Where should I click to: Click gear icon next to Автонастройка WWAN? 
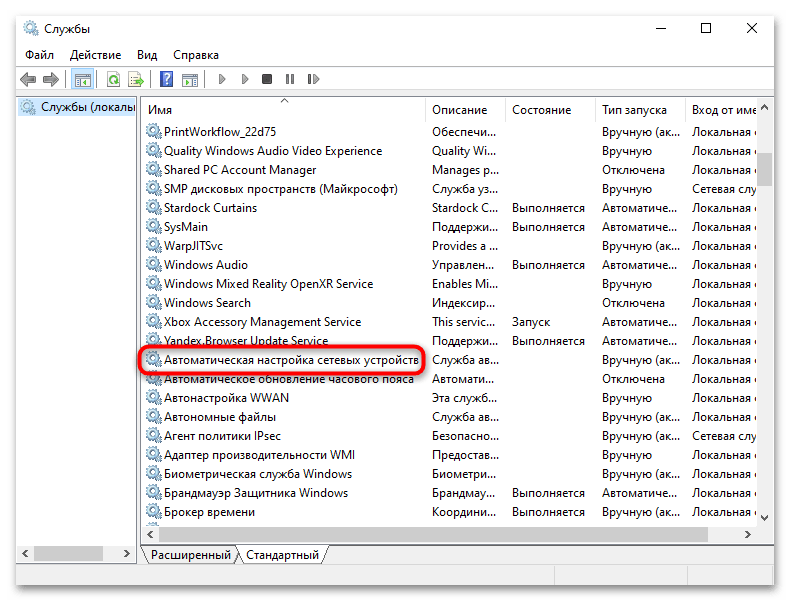click(x=153, y=397)
